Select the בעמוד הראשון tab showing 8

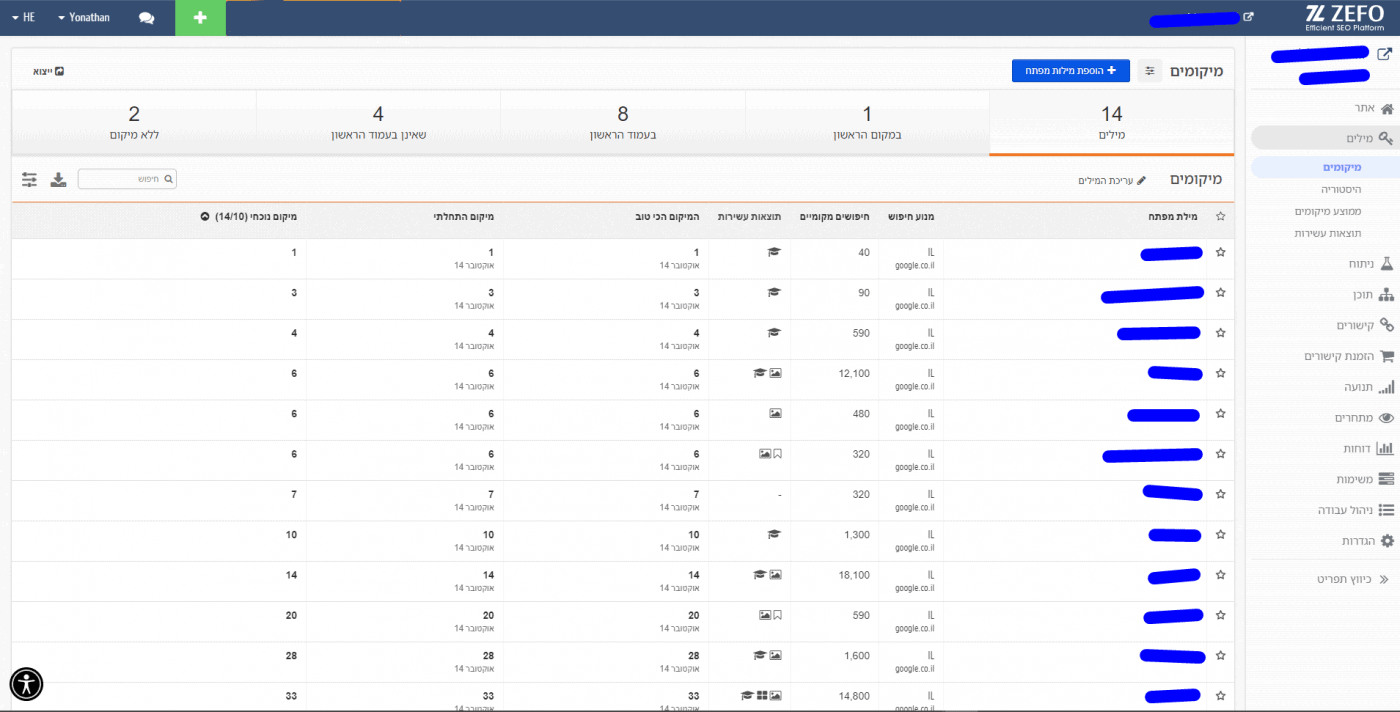click(622, 122)
